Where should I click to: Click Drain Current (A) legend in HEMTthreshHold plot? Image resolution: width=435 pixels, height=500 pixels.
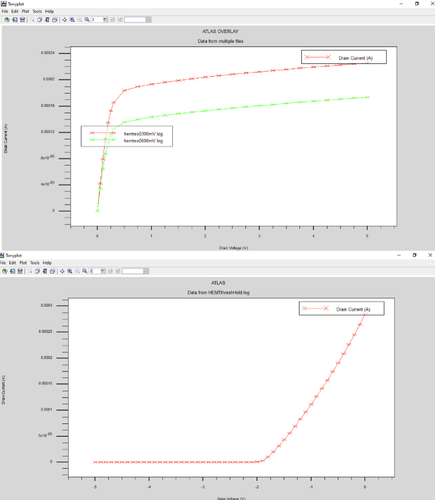coord(341,309)
